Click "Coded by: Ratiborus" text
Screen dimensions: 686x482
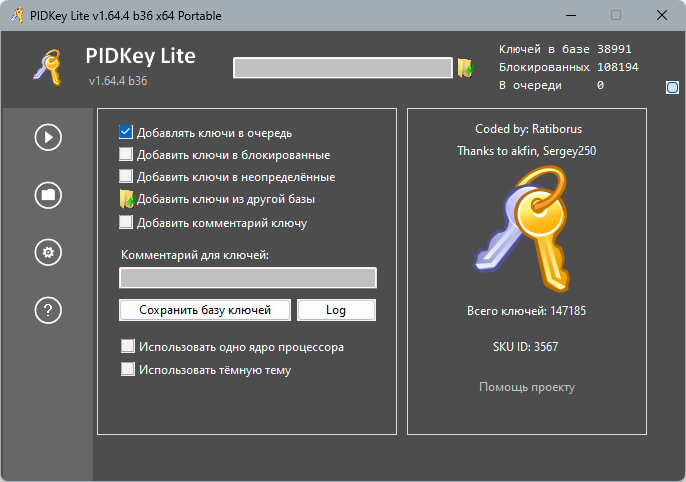coord(528,129)
